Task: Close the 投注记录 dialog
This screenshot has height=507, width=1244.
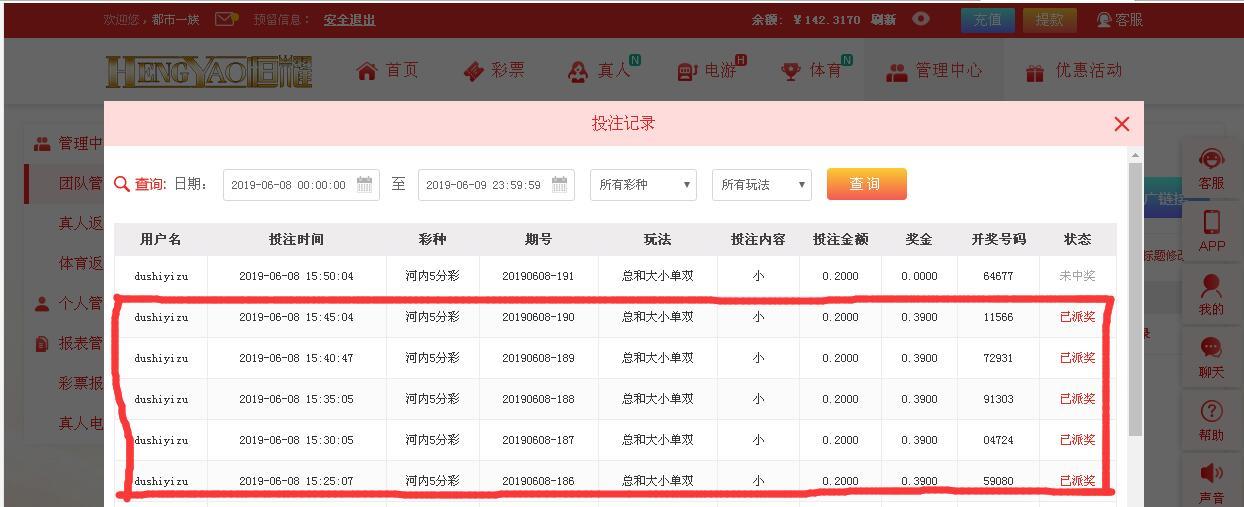Action: coord(1122,124)
